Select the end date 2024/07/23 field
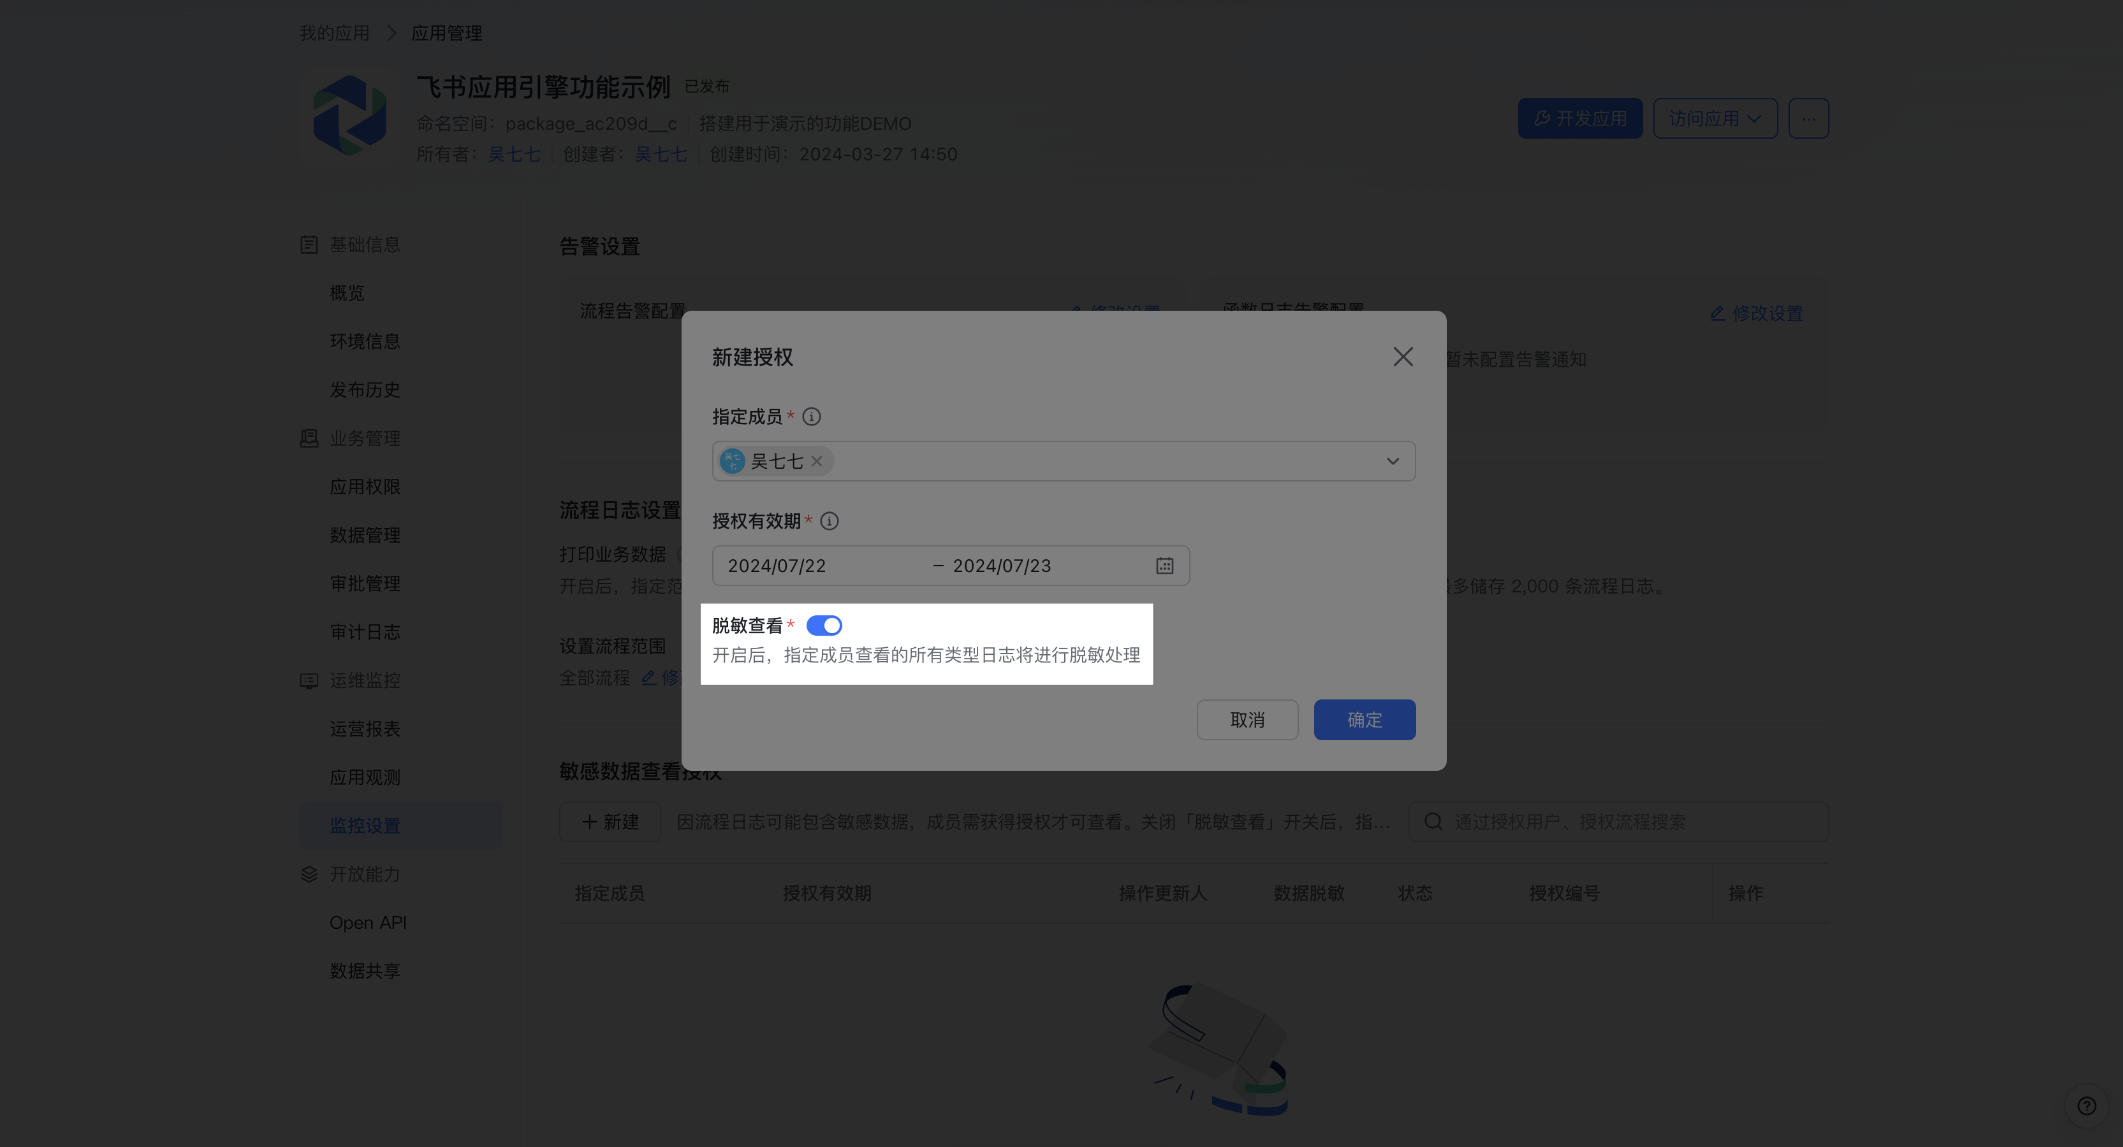 tap(1002, 566)
